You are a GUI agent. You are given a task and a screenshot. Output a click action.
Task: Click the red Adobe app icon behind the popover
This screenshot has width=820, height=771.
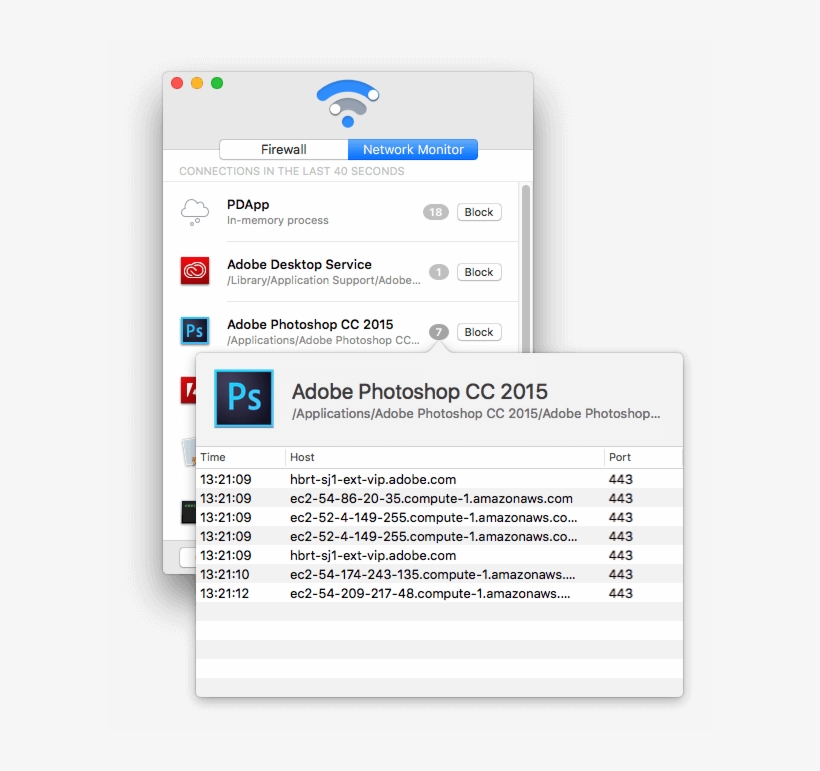[190, 390]
